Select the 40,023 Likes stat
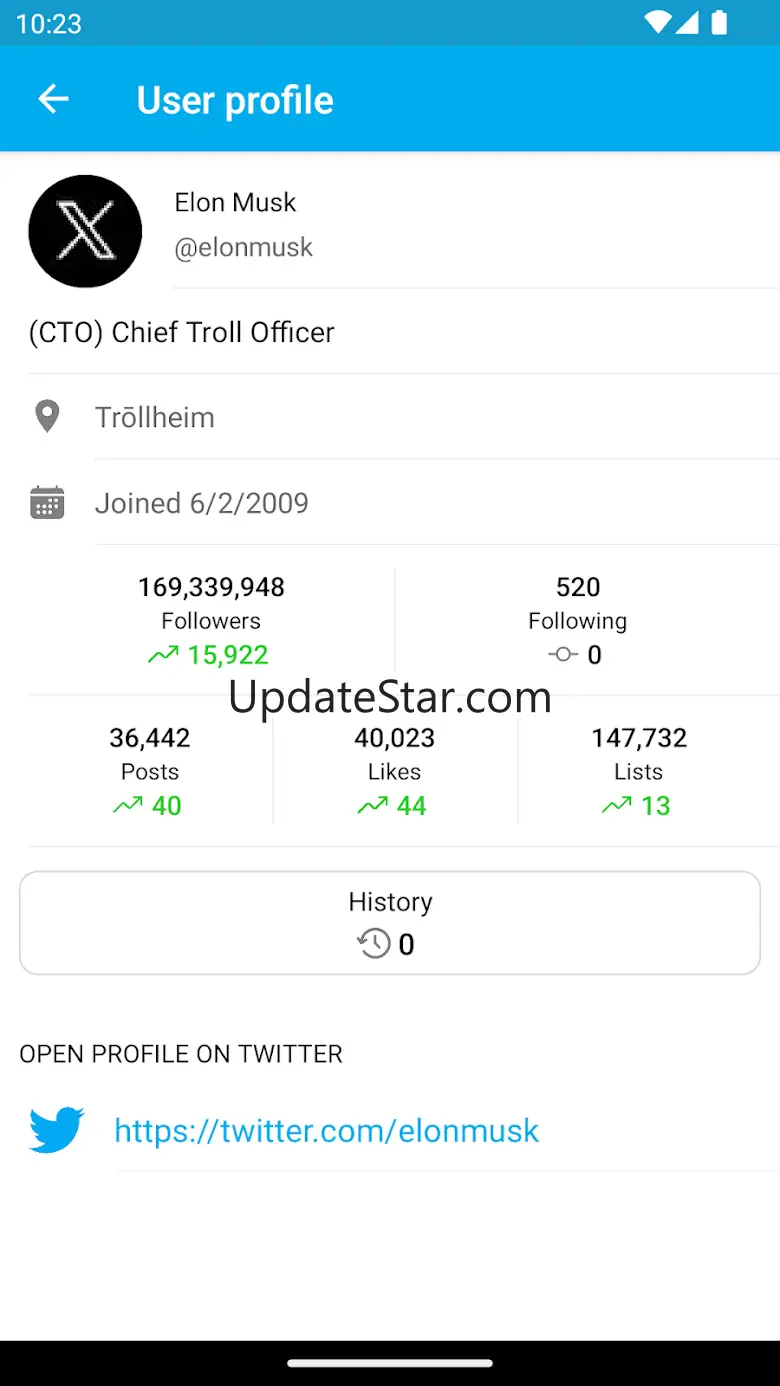 [394, 738]
